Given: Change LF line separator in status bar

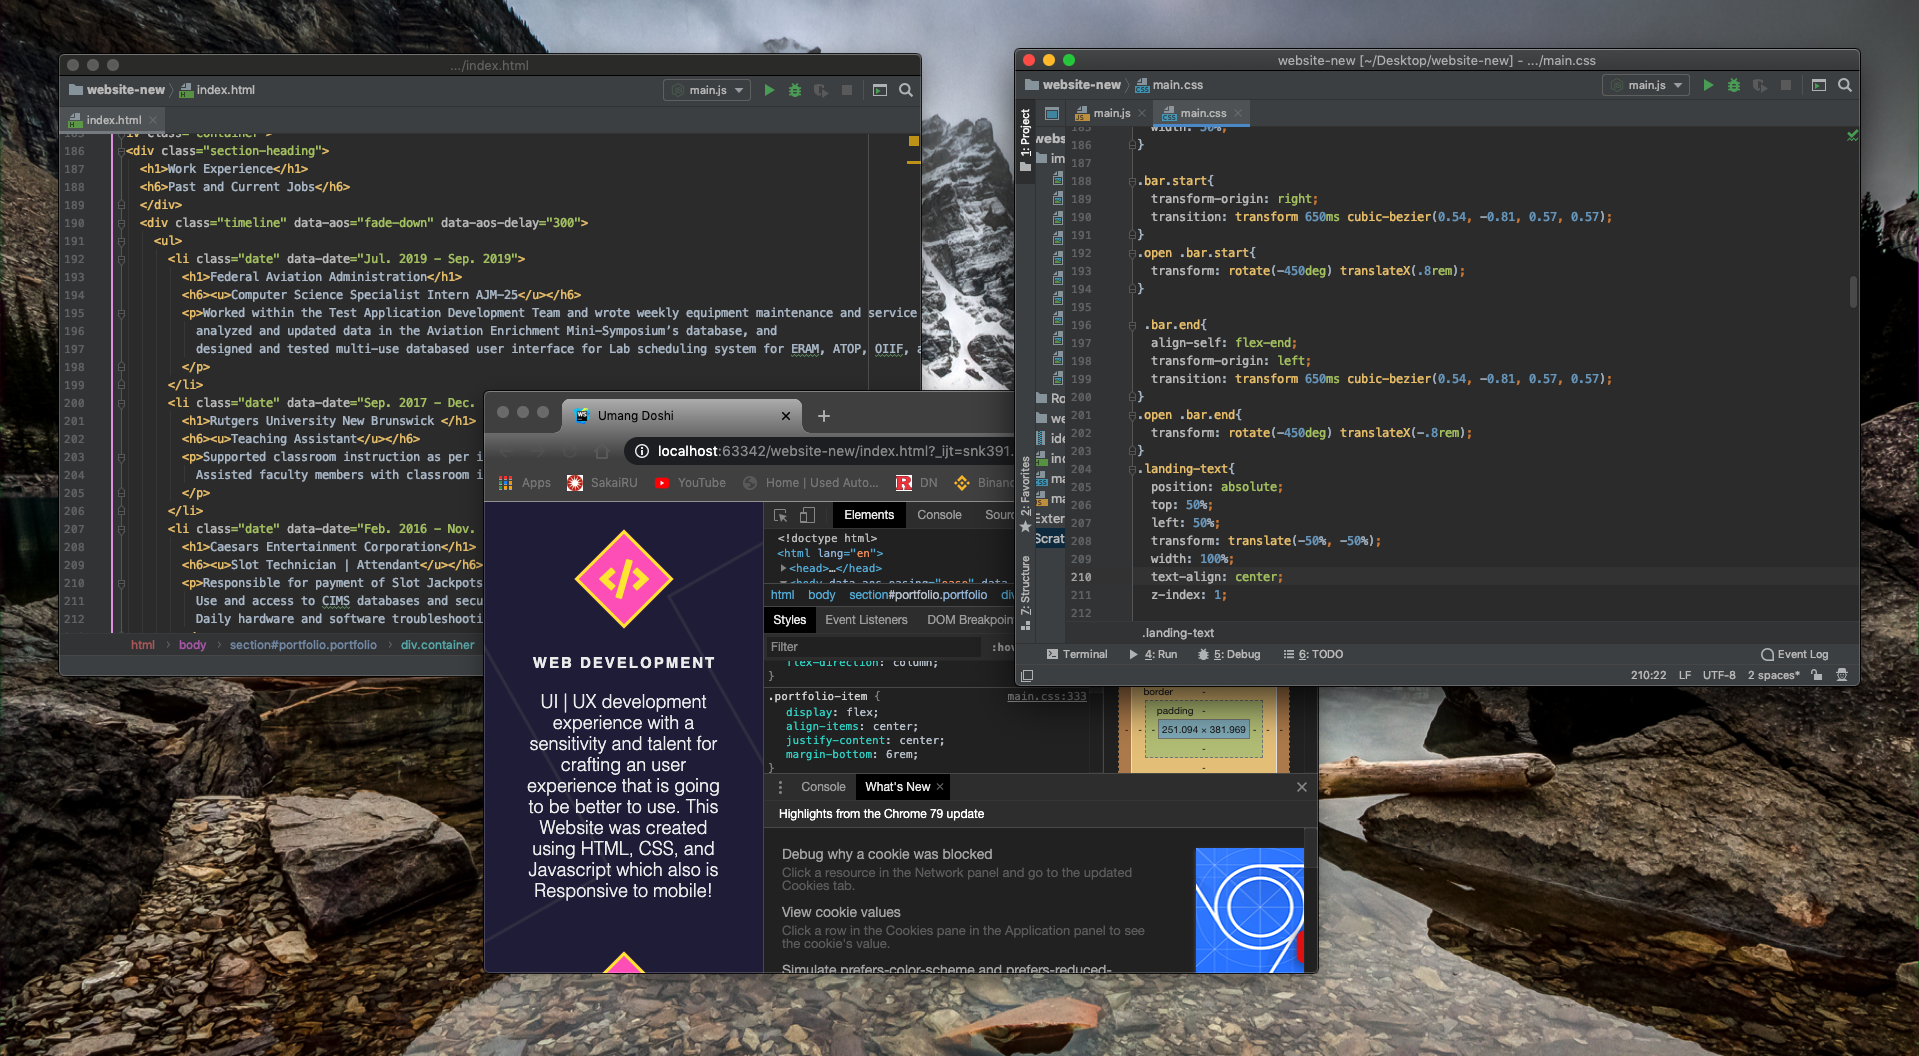Looking at the screenshot, I should 1685,675.
